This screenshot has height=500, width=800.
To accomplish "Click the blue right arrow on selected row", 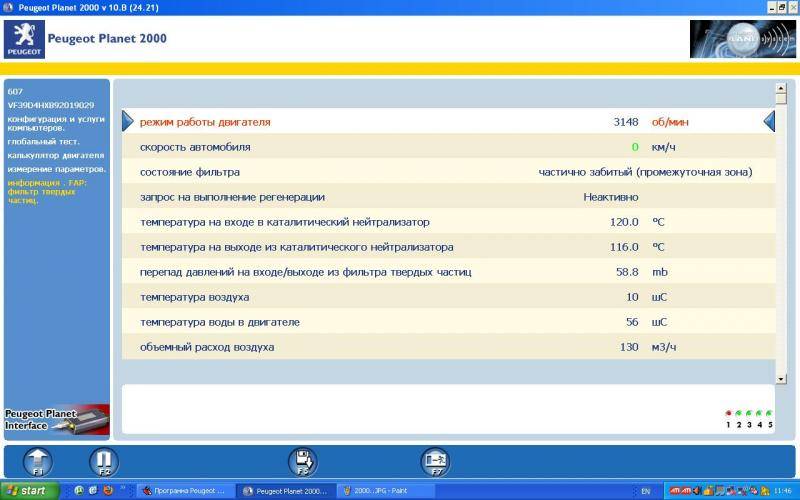I will pyautogui.click(x=127, y=121).
